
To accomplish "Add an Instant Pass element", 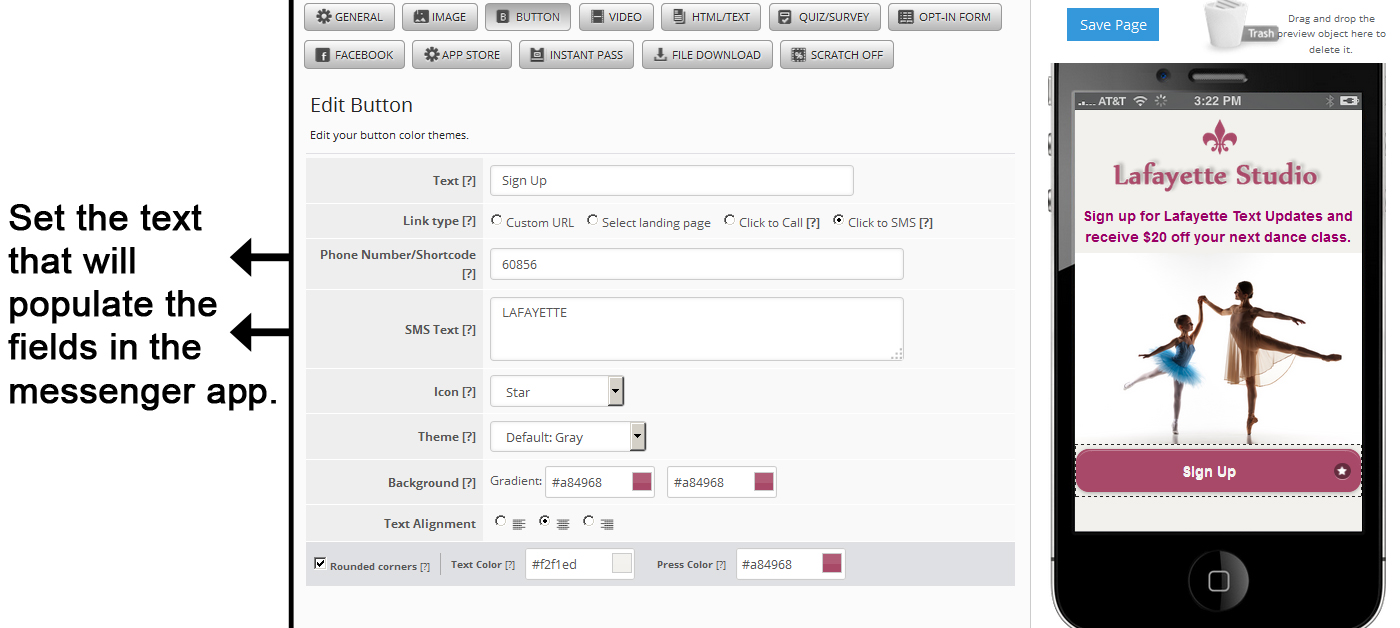I will [x=577, y=55].
